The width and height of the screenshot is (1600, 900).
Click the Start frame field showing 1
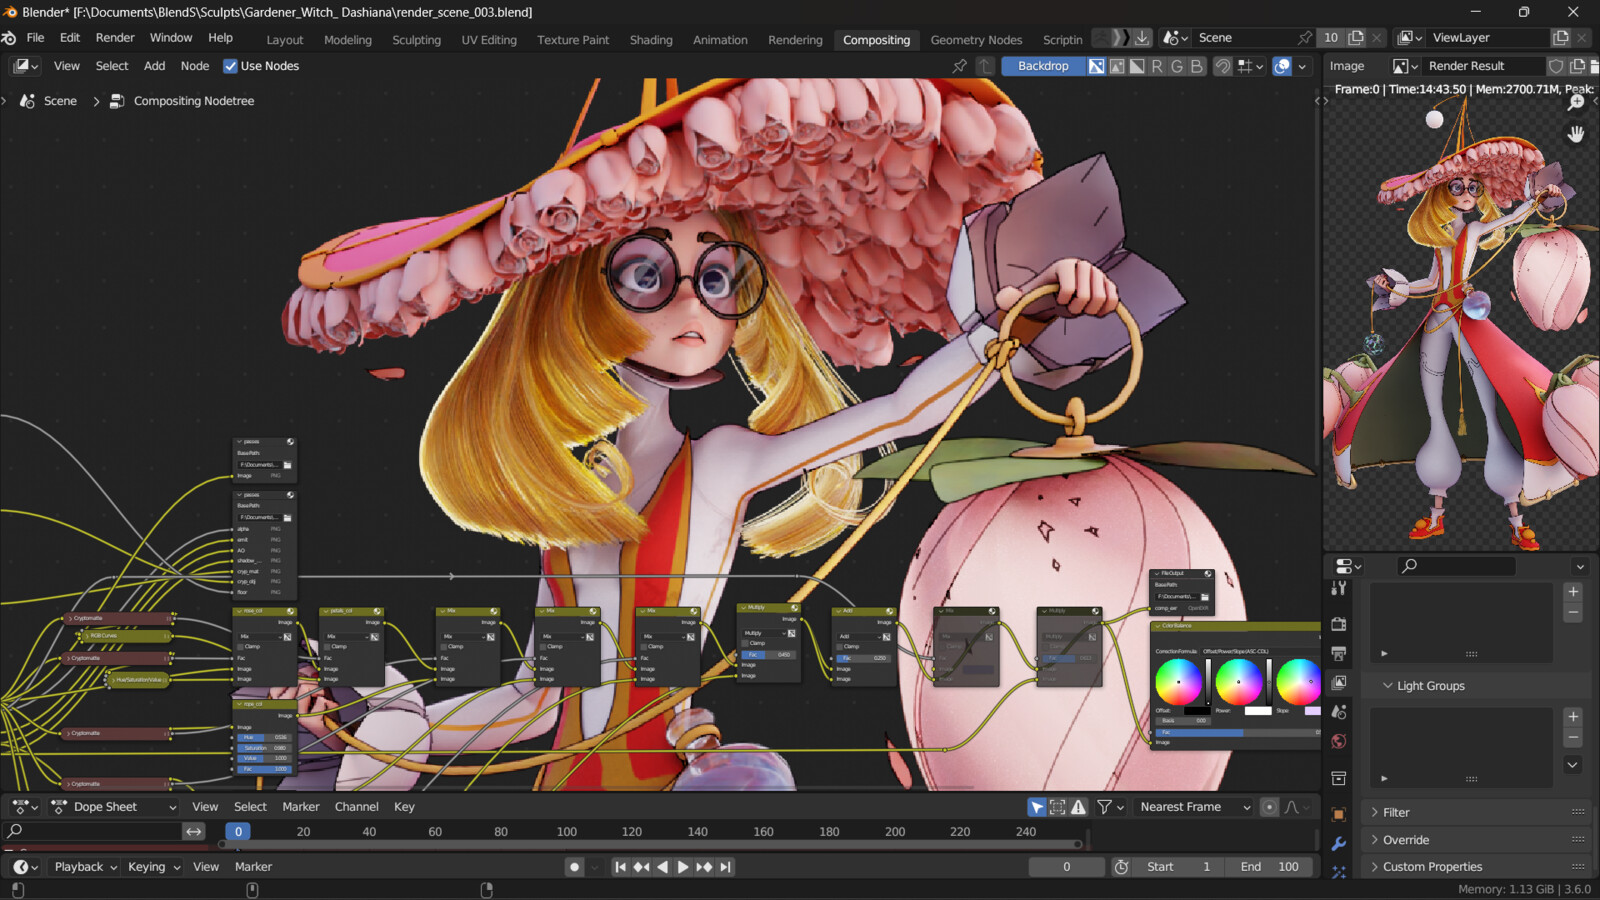pos(1180,867)
